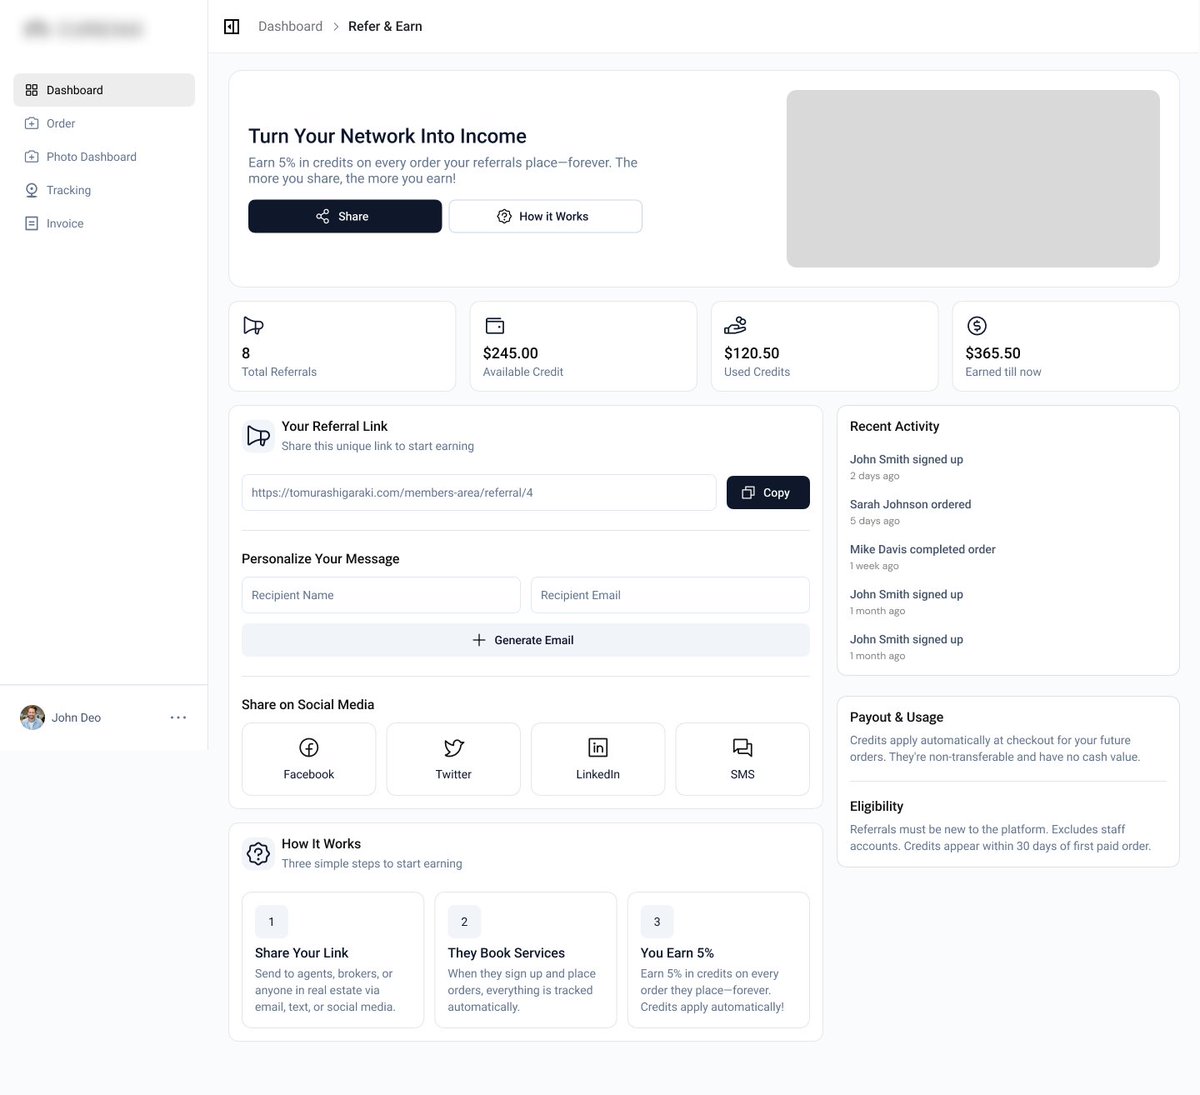Click the gray banner image placeholder
Screen dimensions: 1200x1095
coord(973,179)
